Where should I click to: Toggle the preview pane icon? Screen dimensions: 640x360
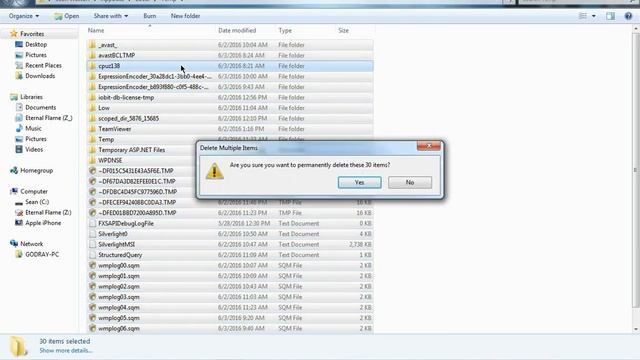tap(610, 16)
